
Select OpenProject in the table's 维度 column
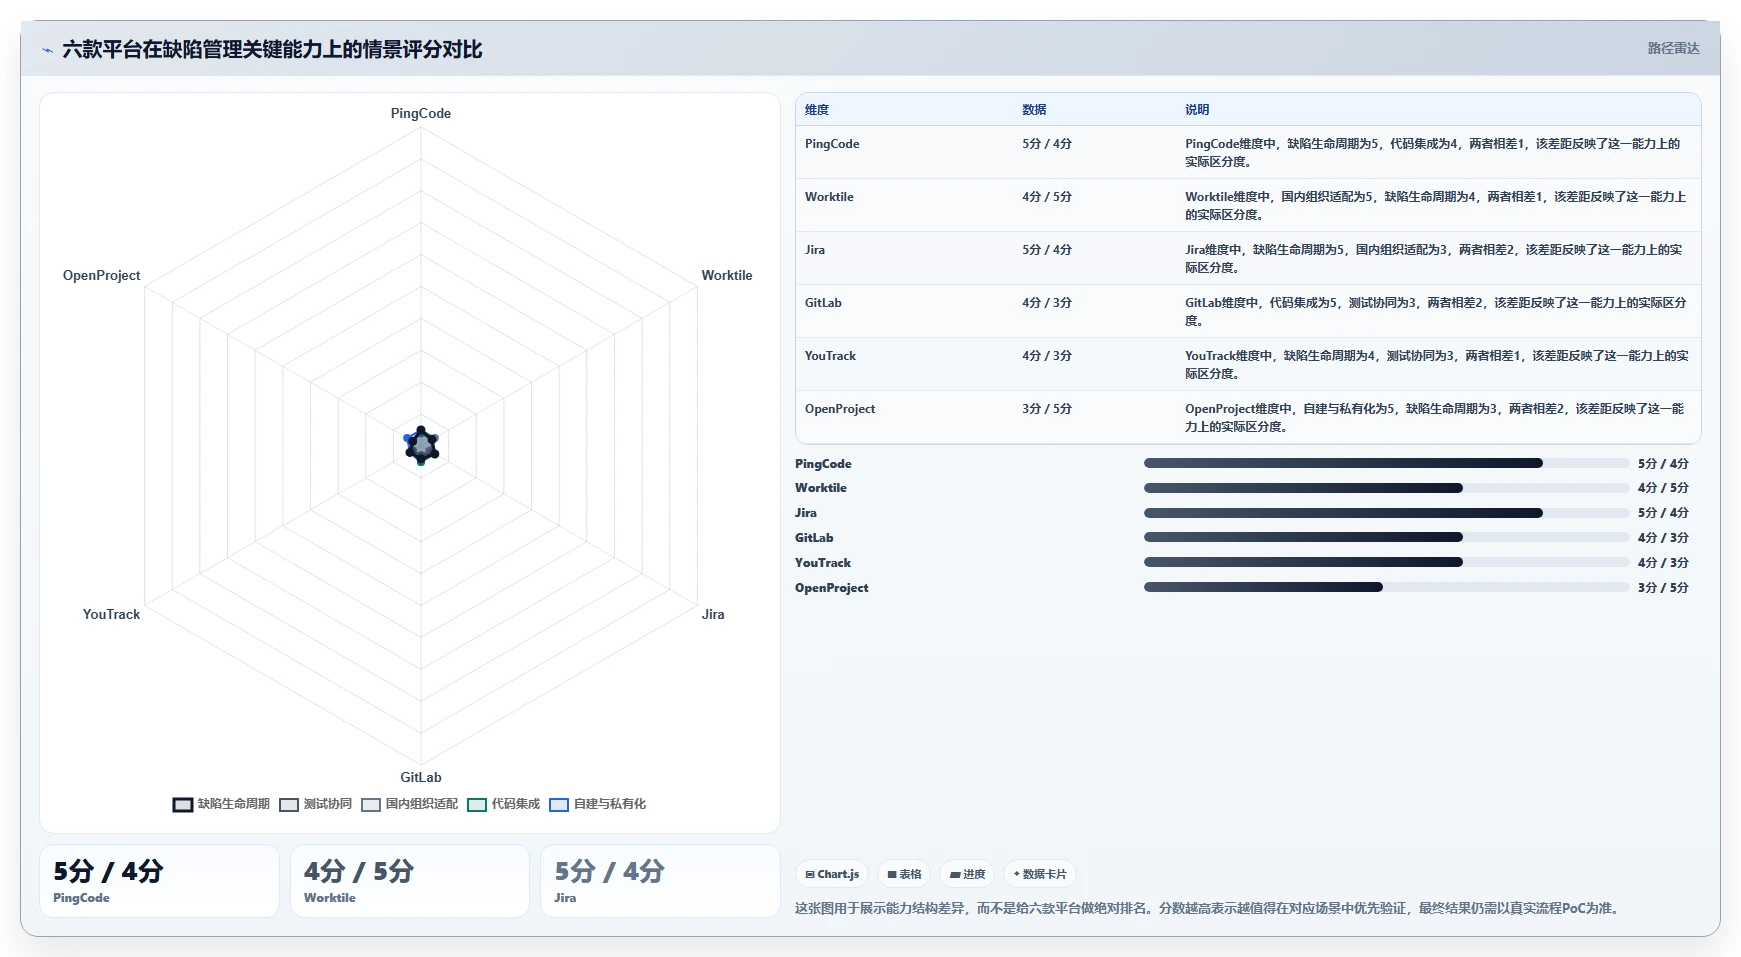pos(840,409)
